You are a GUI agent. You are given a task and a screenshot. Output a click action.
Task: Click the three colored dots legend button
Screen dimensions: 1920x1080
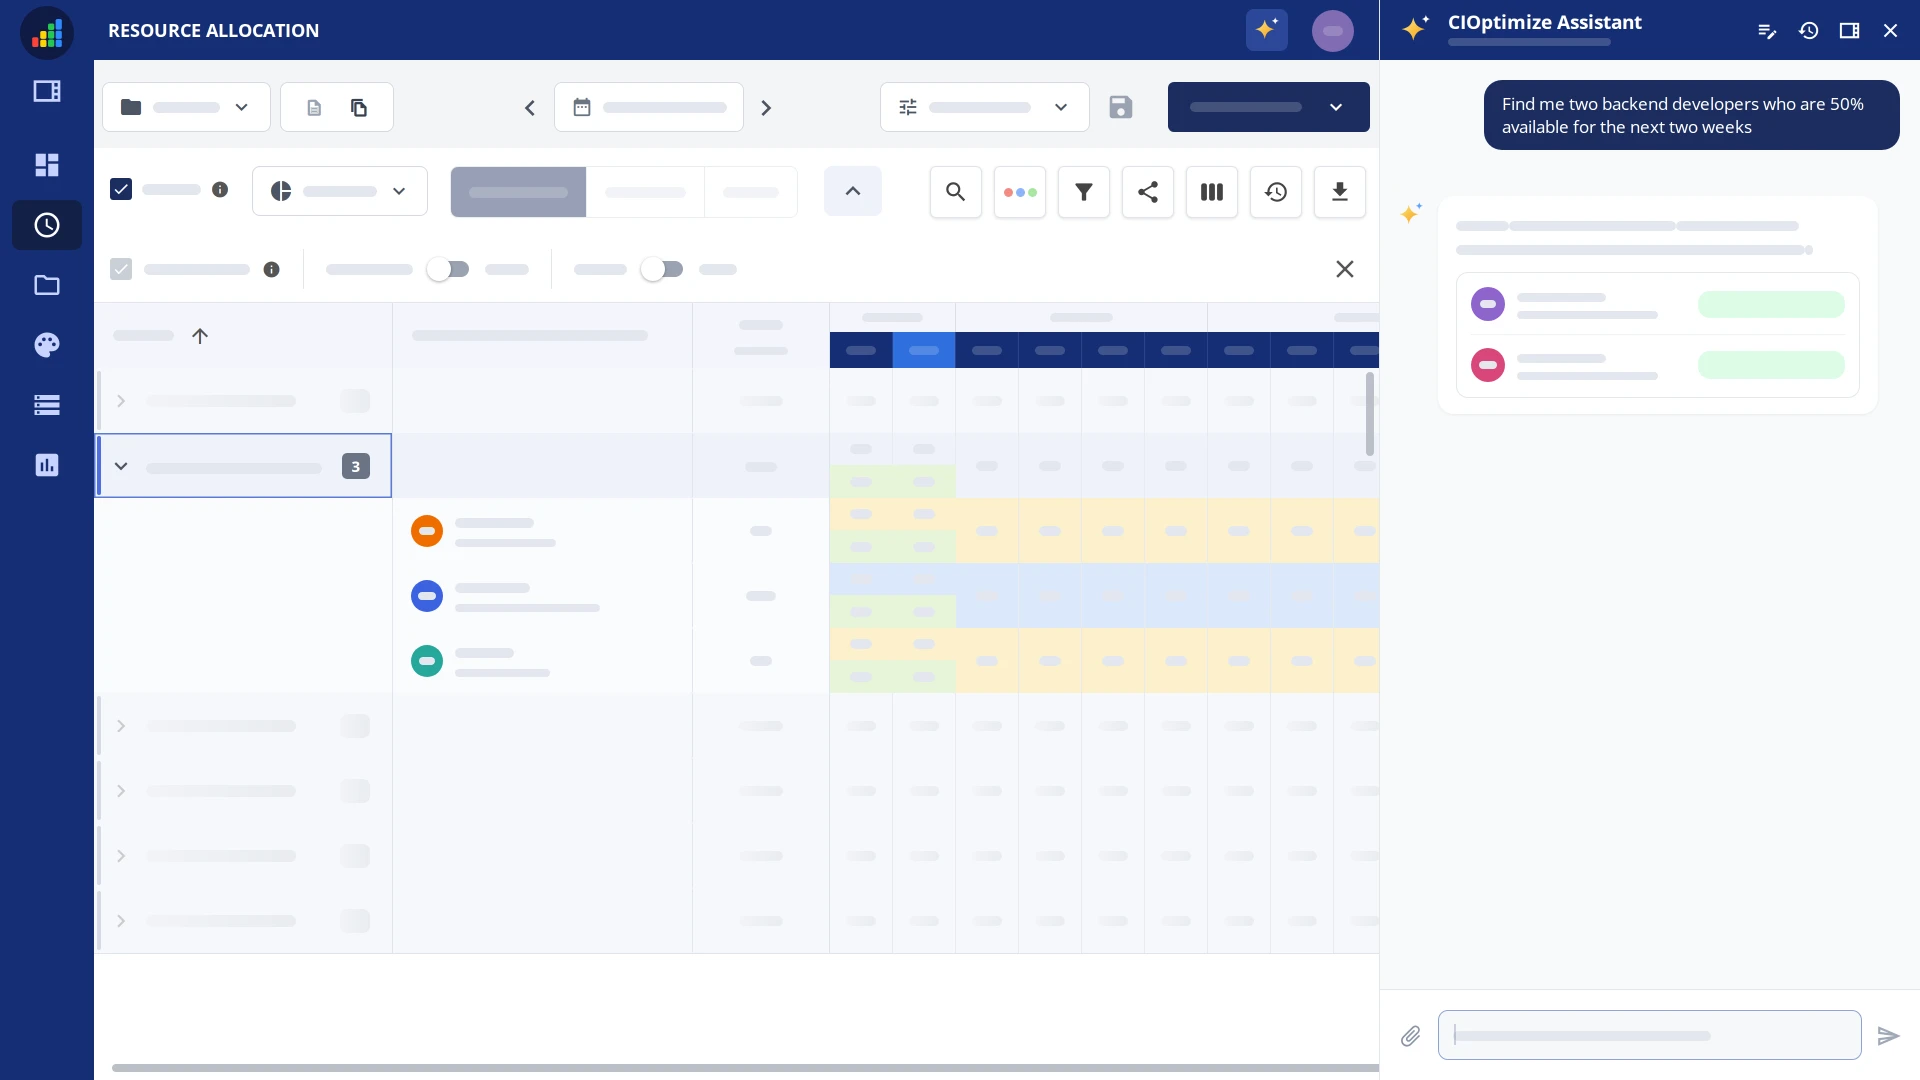1020,192
